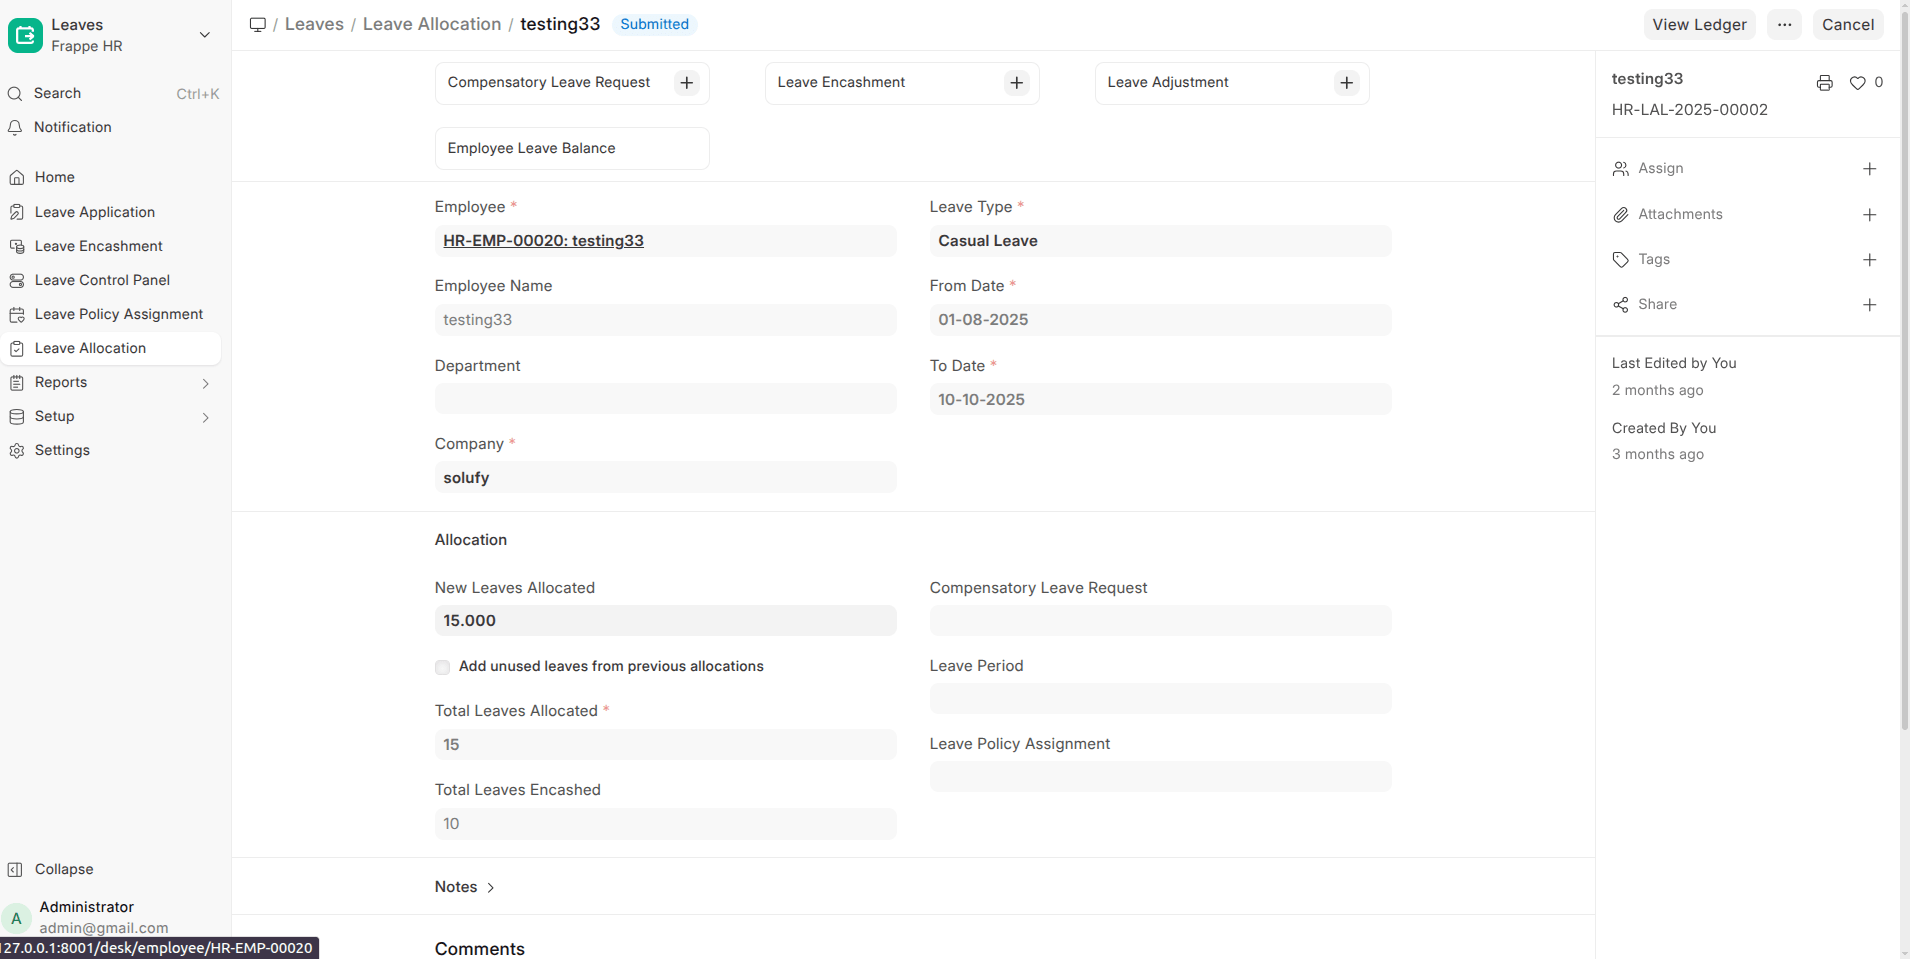This screenshot has height=959, width=1910.
Task: Expand the Reports sidebar section
Action: [x=205, y=383]
